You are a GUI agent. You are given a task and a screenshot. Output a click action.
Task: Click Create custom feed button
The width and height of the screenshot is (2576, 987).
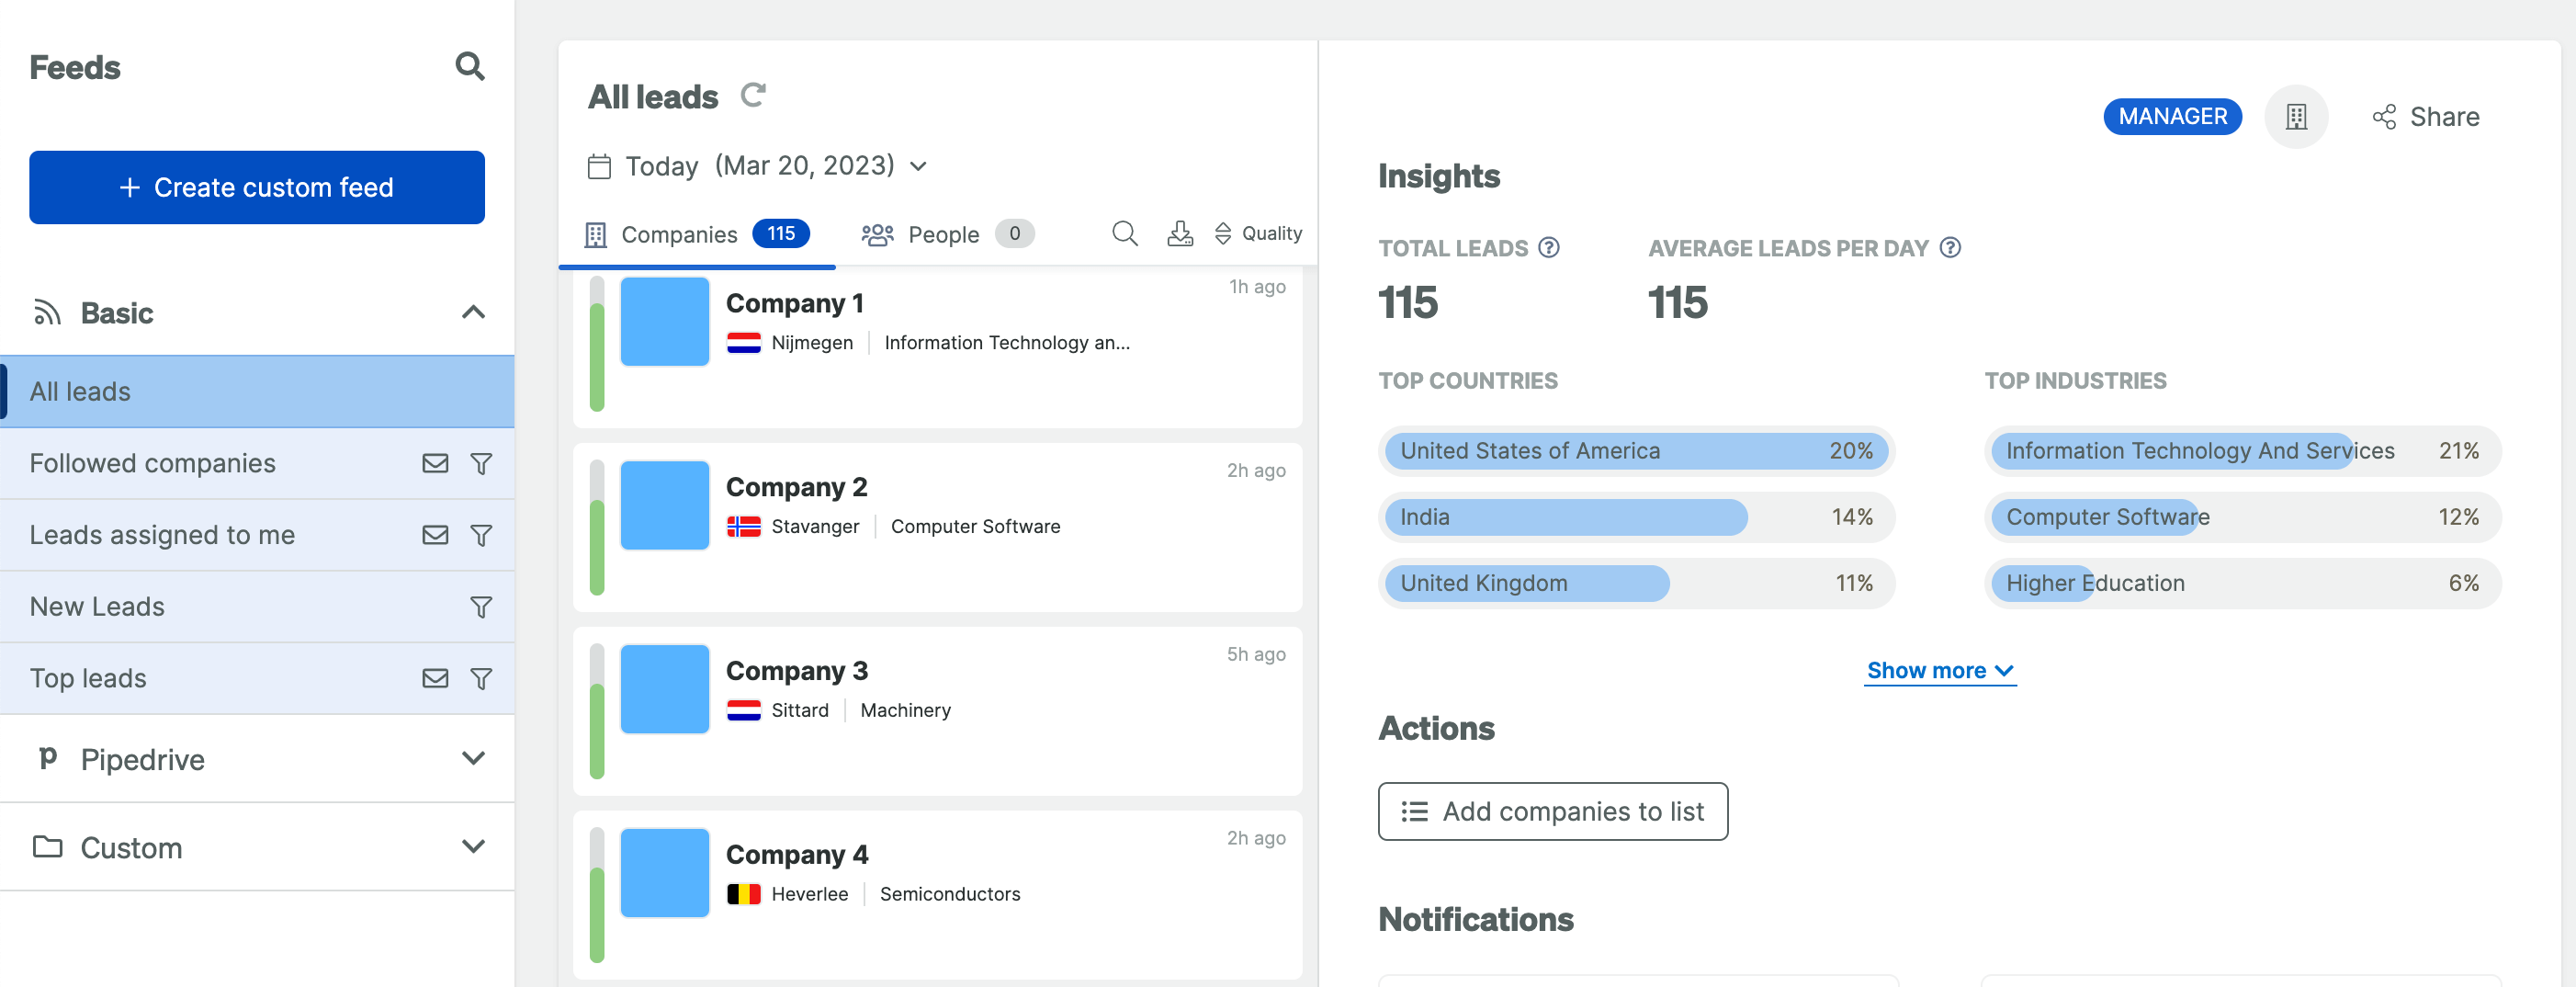pos(257,188)
